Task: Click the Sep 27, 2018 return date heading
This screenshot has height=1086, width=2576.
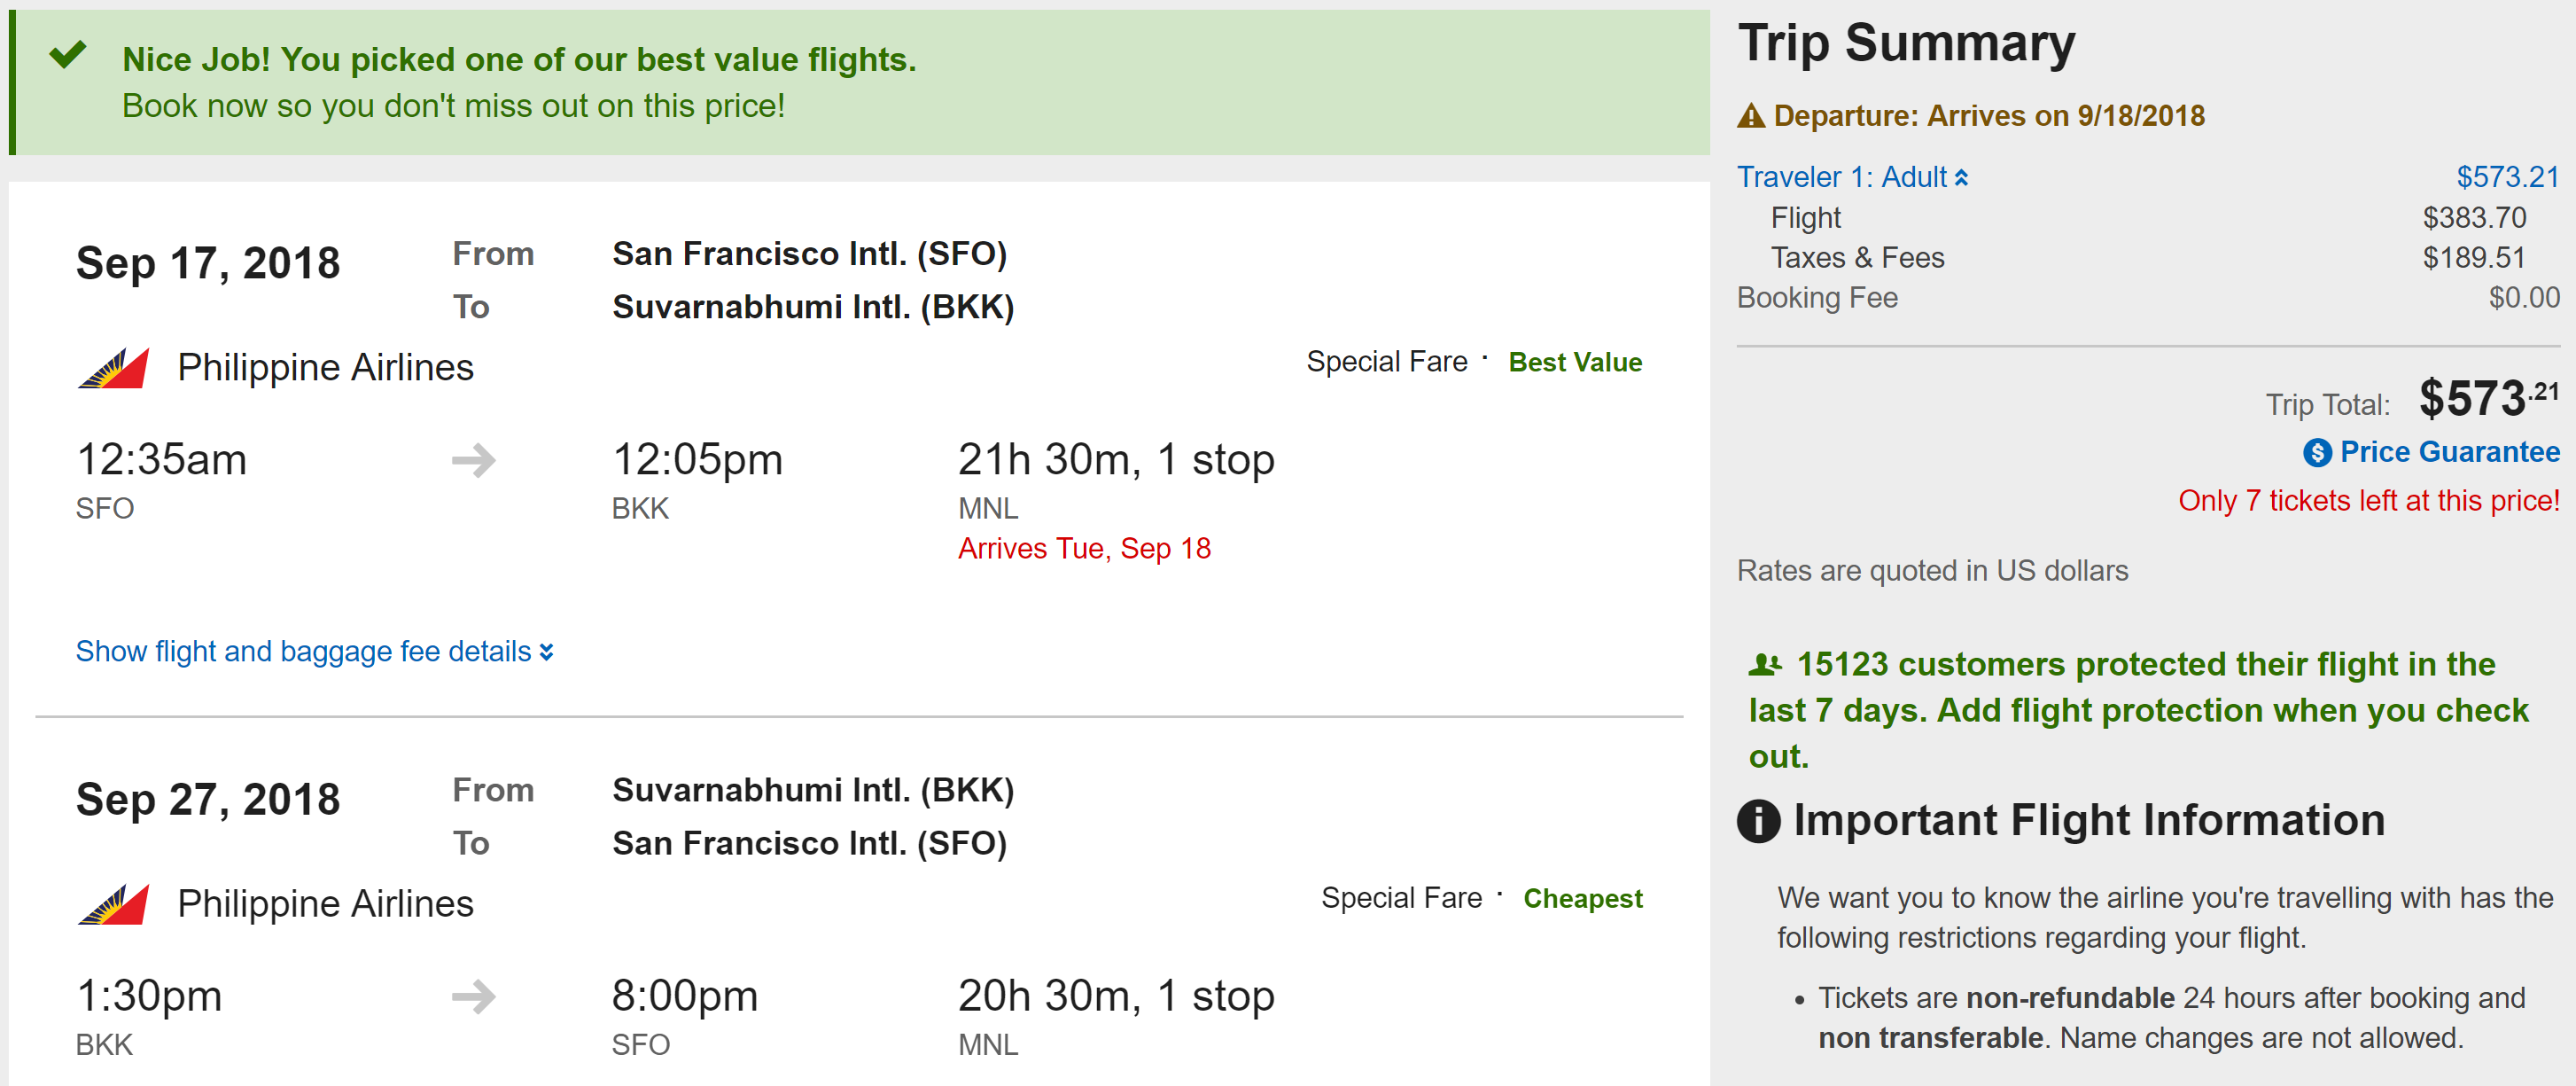Action: tap(208, 799)
